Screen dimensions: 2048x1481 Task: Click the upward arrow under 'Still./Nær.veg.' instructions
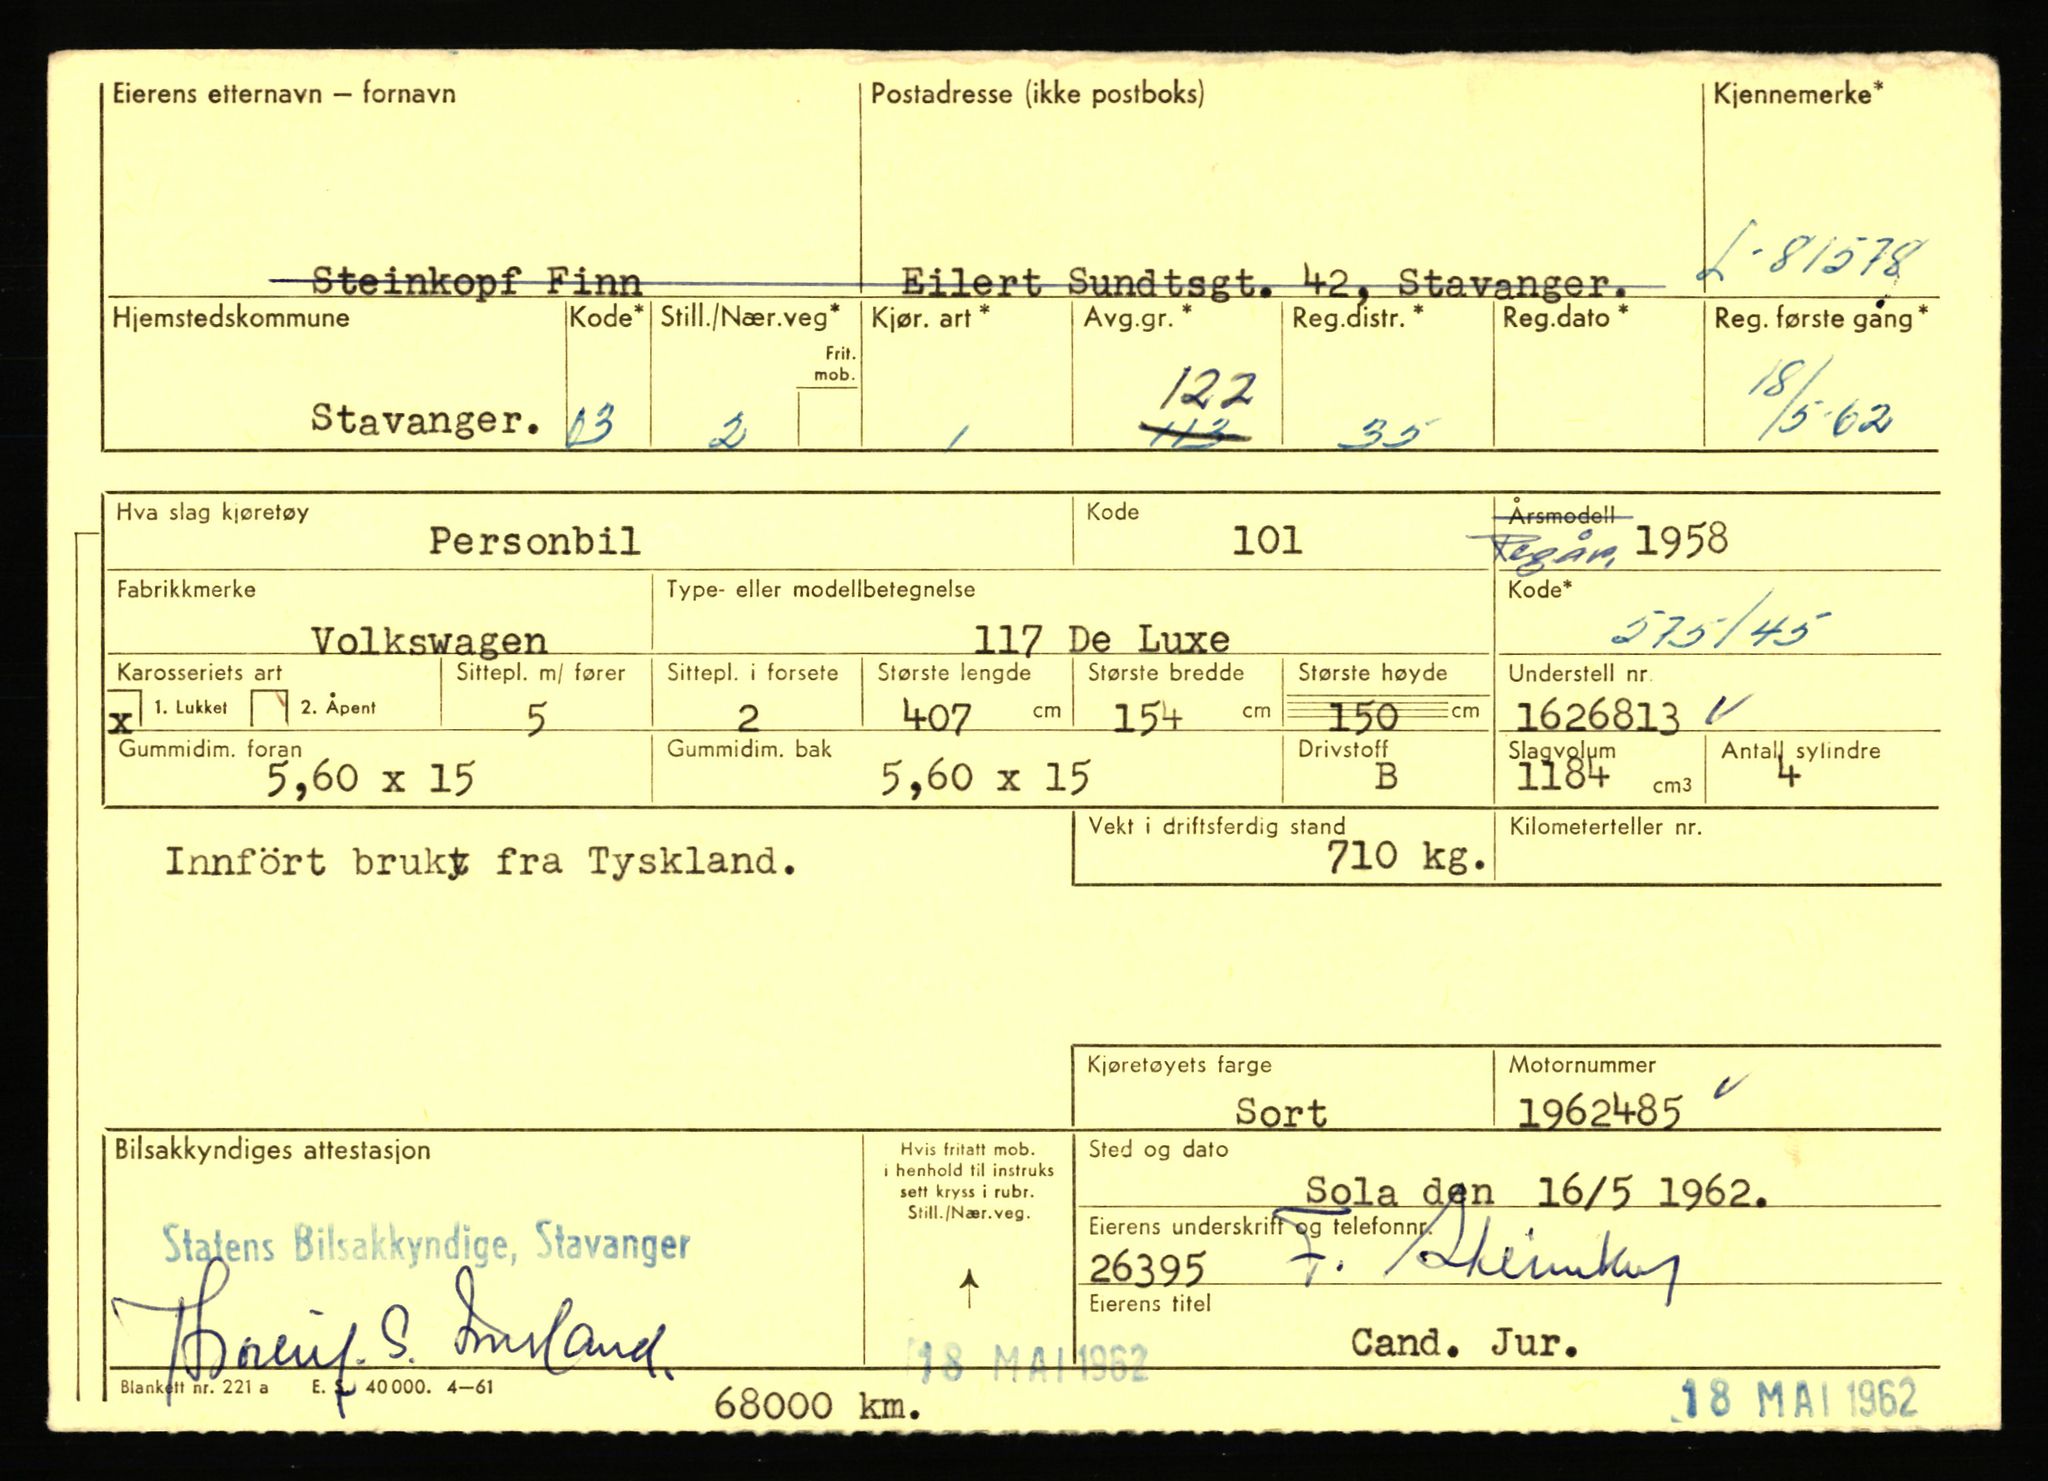(969, 1289)
